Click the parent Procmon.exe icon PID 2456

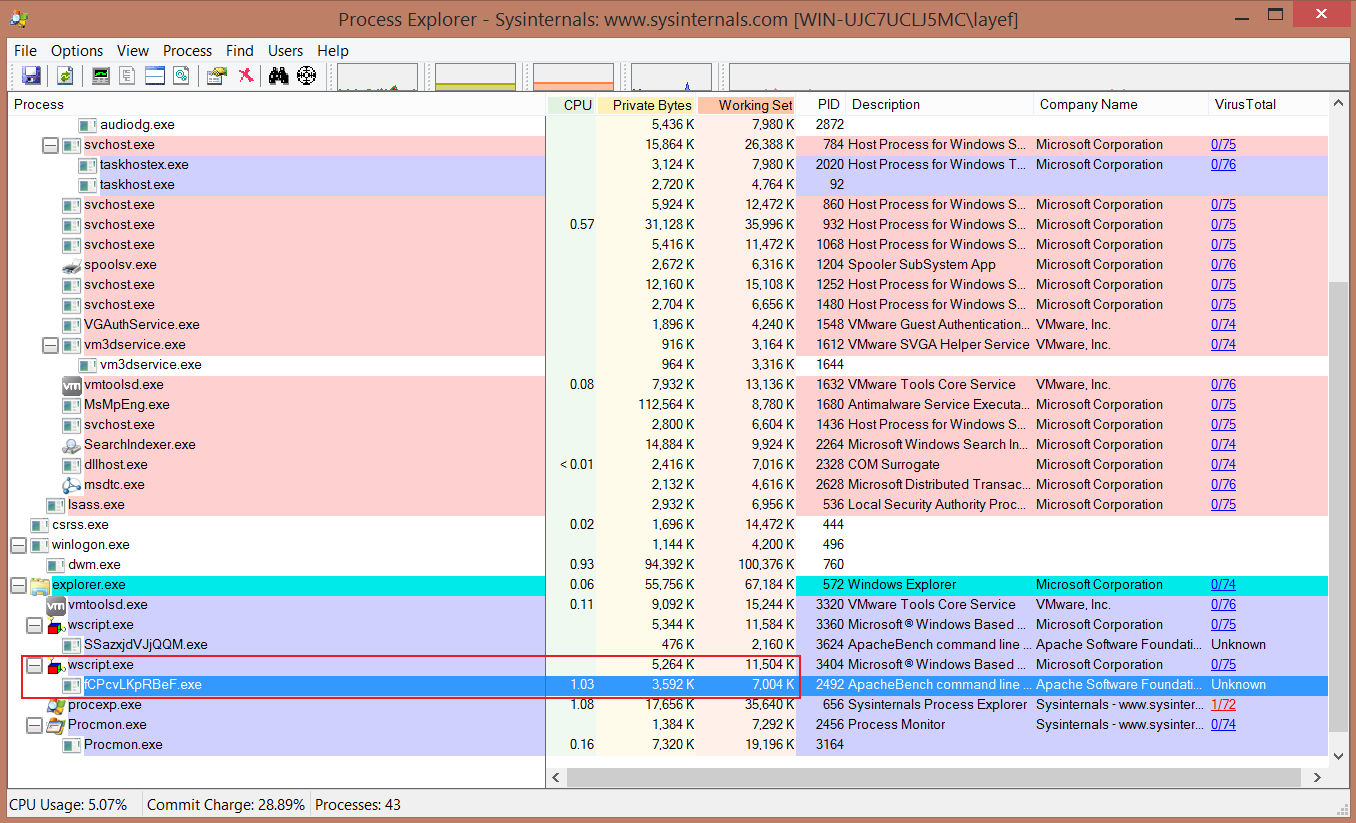(55, 725)
